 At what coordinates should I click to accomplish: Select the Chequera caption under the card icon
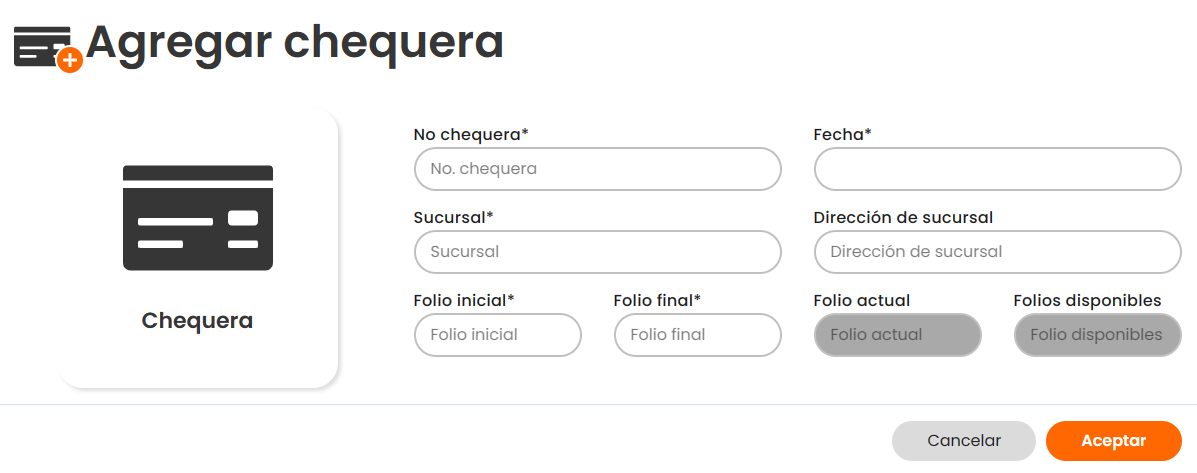click(x=197, y=321)
